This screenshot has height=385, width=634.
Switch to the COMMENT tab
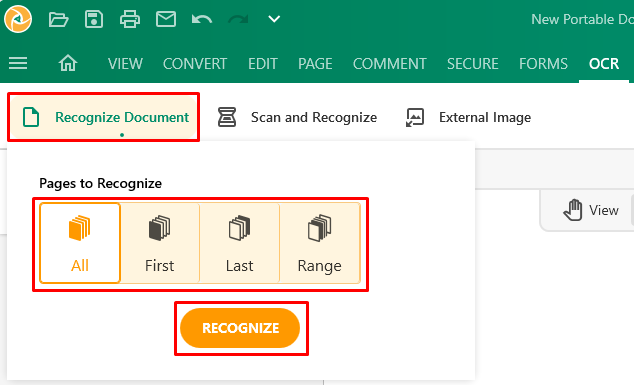pos(389,63)
